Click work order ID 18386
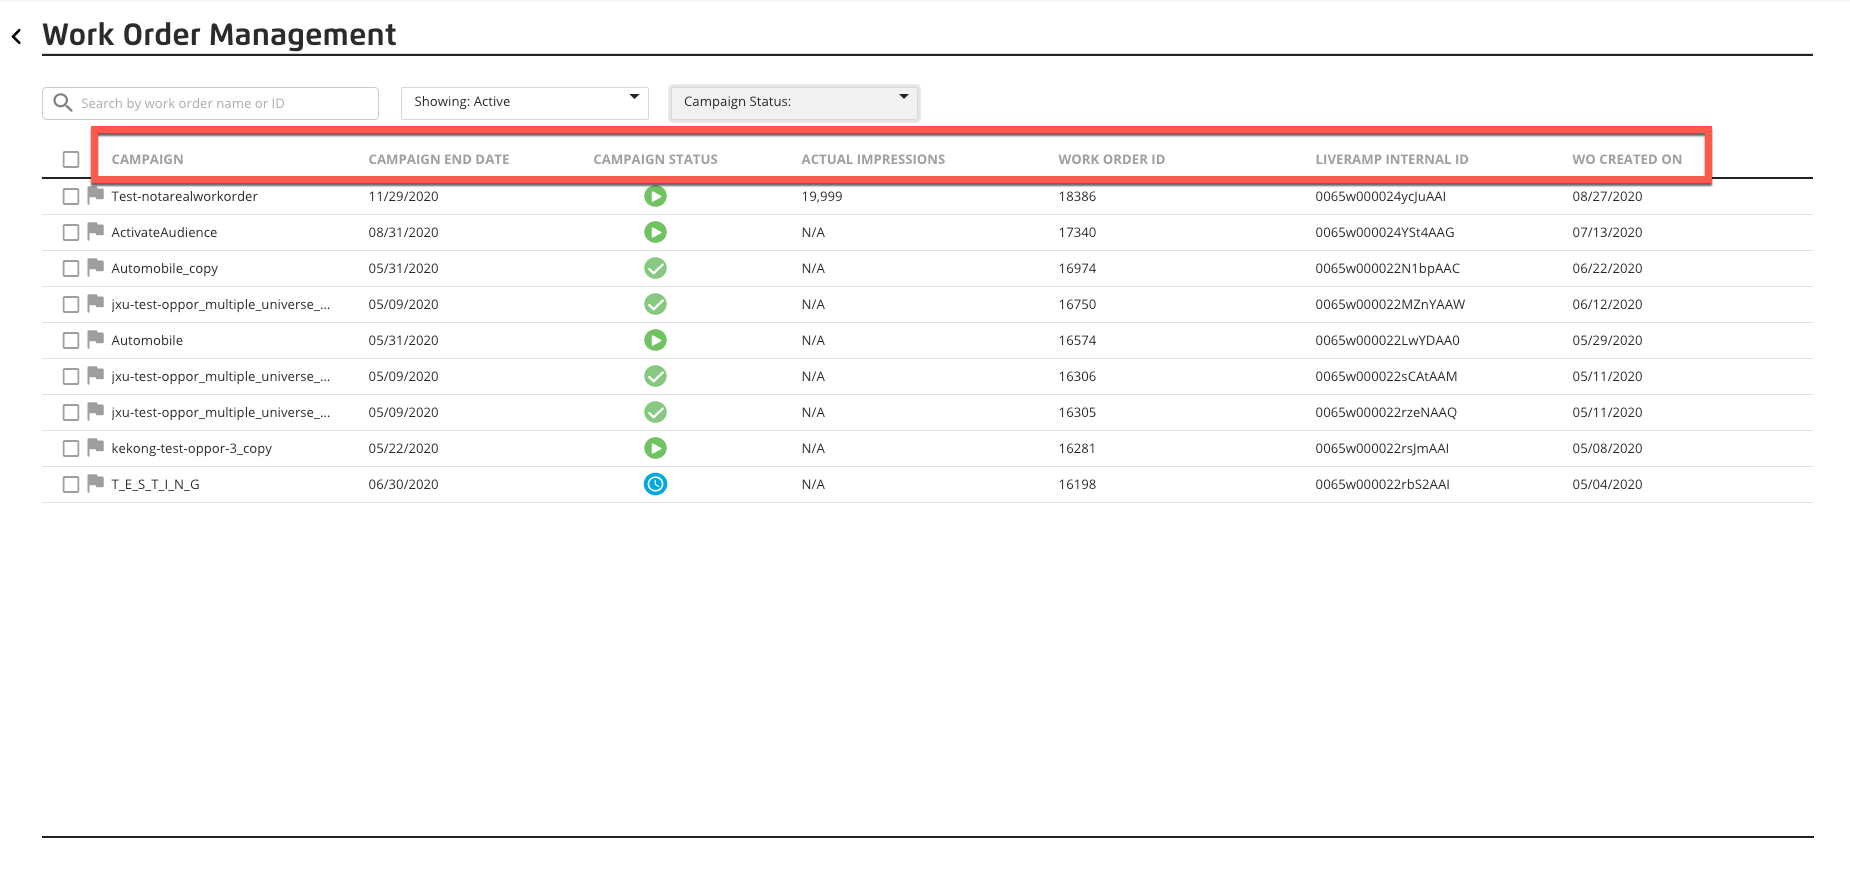This screenshot has width=1850, height=876. tap(1077, 196)
